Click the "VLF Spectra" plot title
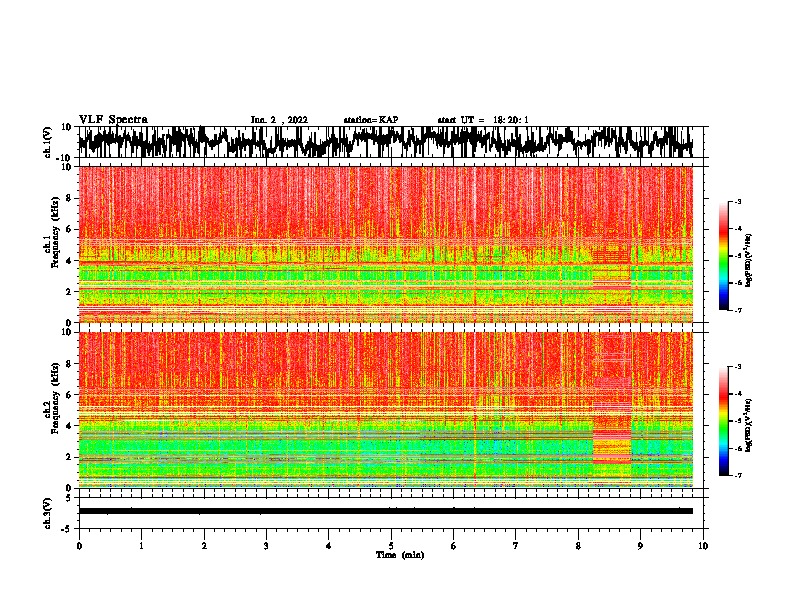Screen dimensions: 792x612 [x=113, y=120]
